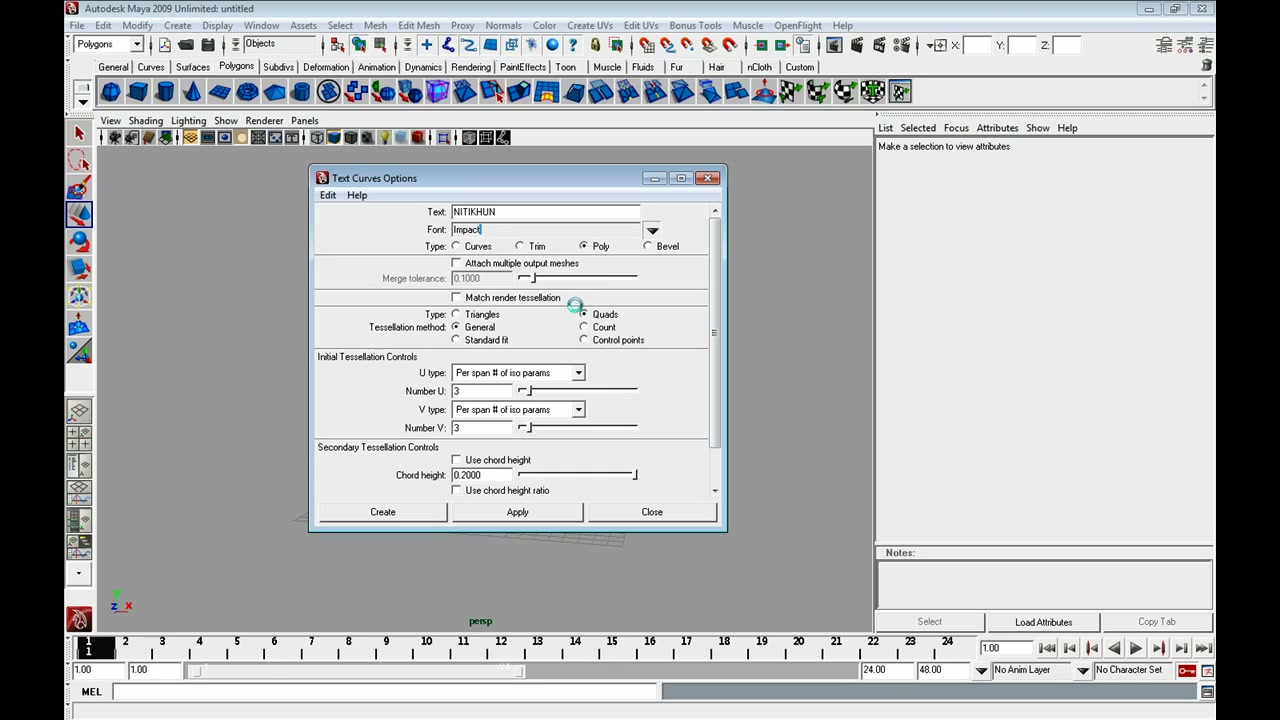Expand the shelf options arrow
1280x720 pixels.
click(83, 102)
